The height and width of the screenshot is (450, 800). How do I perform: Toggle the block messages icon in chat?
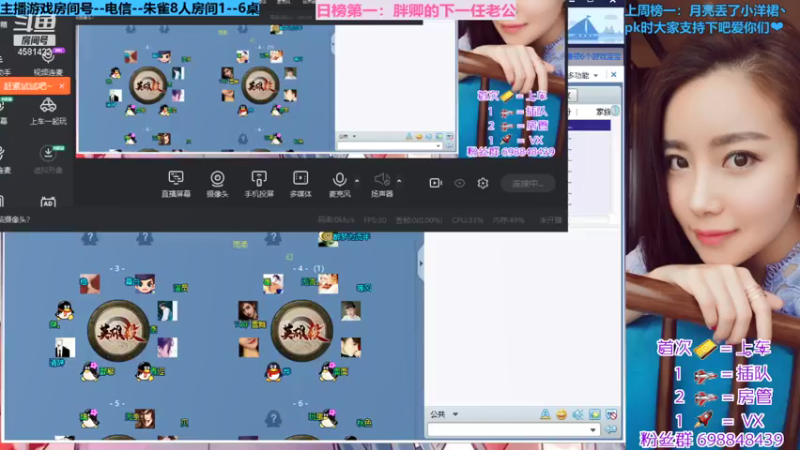click(611, 415)
